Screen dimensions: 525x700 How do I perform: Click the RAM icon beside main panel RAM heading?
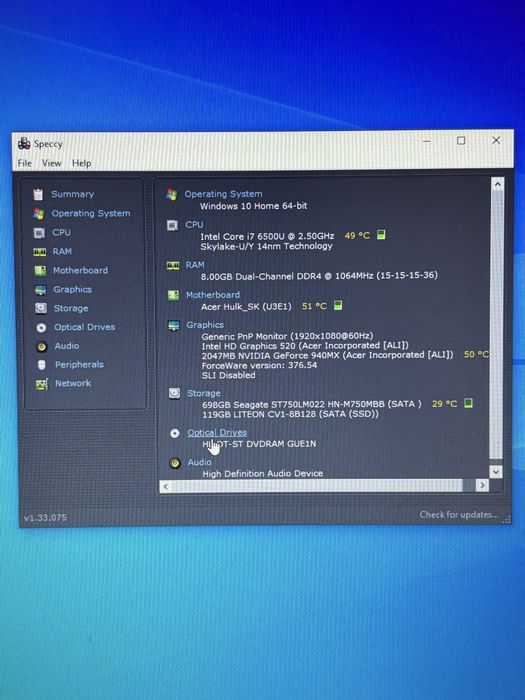tap(173, 266)
